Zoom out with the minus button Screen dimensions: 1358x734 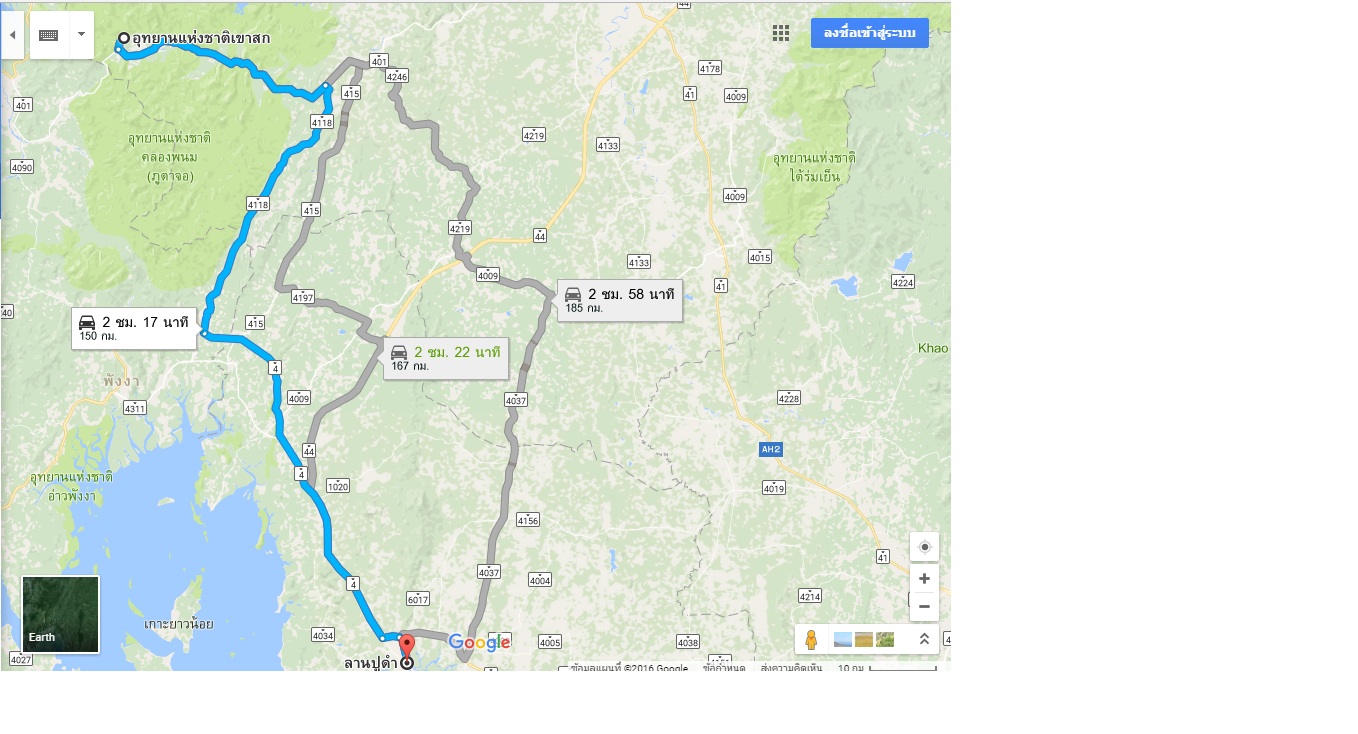[924, 606]
